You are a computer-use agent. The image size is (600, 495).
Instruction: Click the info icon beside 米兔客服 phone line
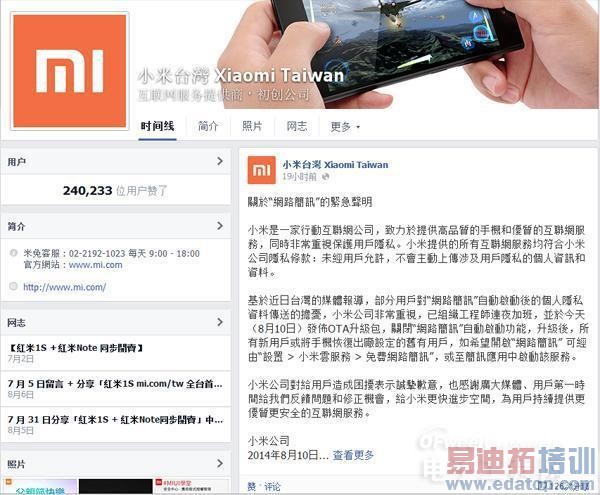click(13, 253)
